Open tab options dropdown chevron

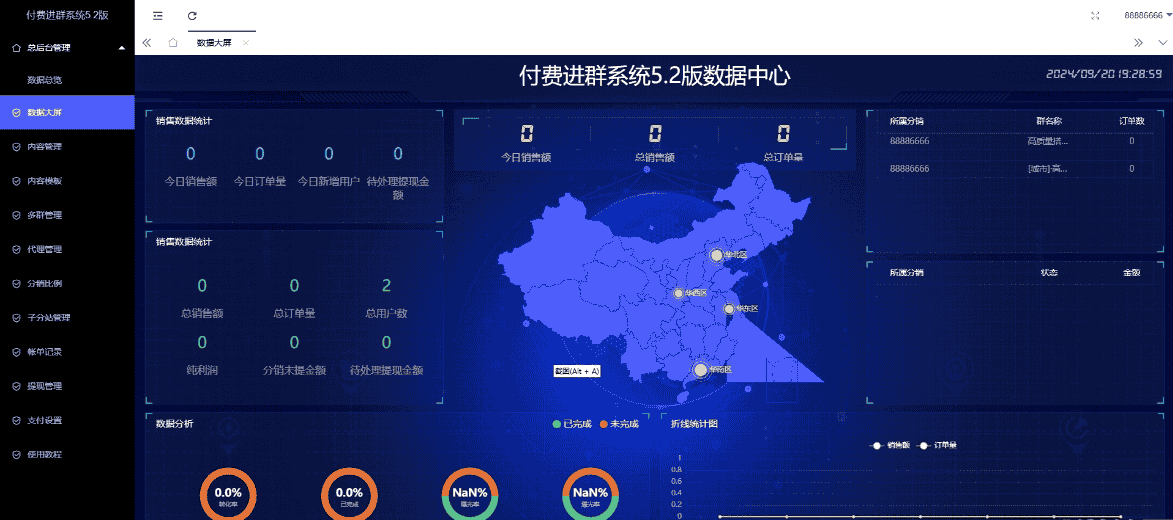click(1162, 43)
